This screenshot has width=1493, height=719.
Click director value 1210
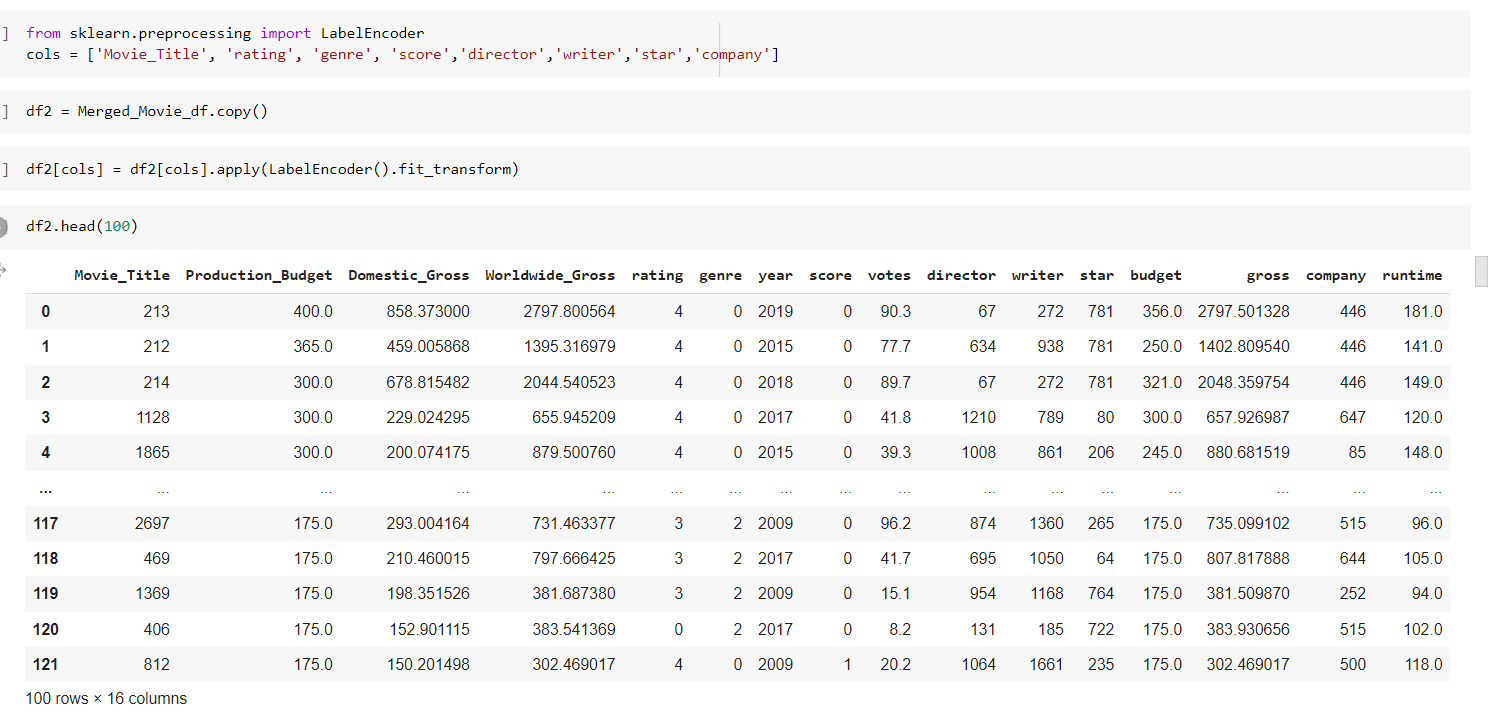click(x=979, y=417)
